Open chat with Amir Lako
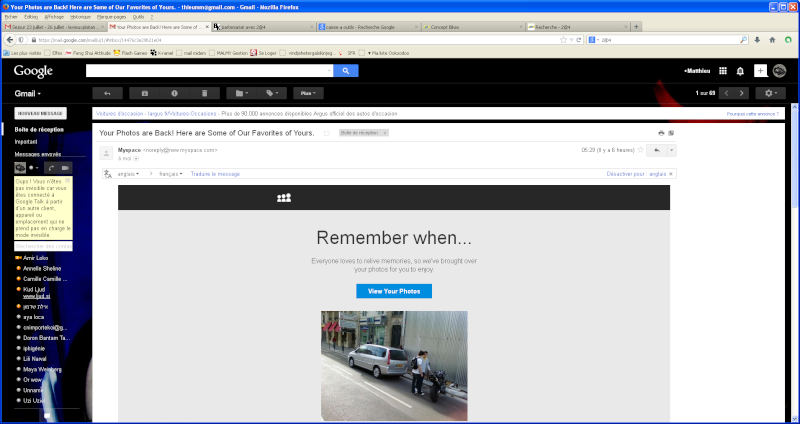The image size is (800, 424). [35, 258]
